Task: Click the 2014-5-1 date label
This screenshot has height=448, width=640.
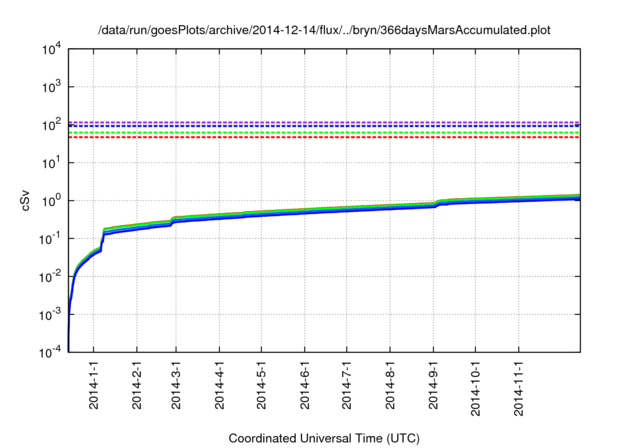Action: click(x=261, y=385)
